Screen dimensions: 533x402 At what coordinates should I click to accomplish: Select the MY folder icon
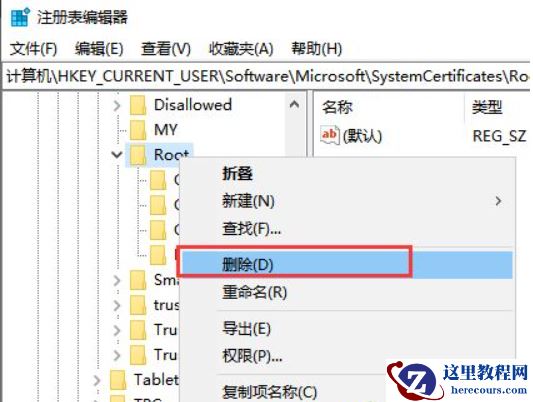coord(138,130)
